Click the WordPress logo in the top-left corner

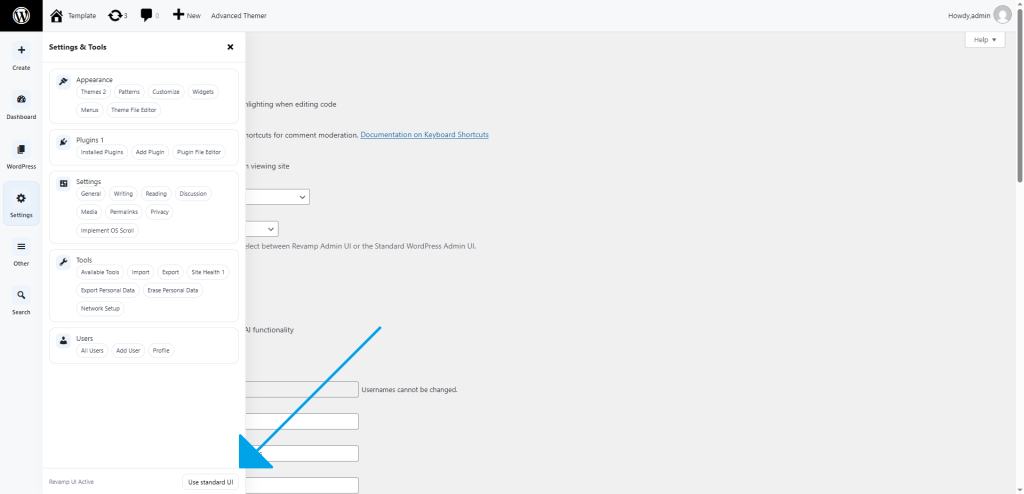tap(21, 15)
